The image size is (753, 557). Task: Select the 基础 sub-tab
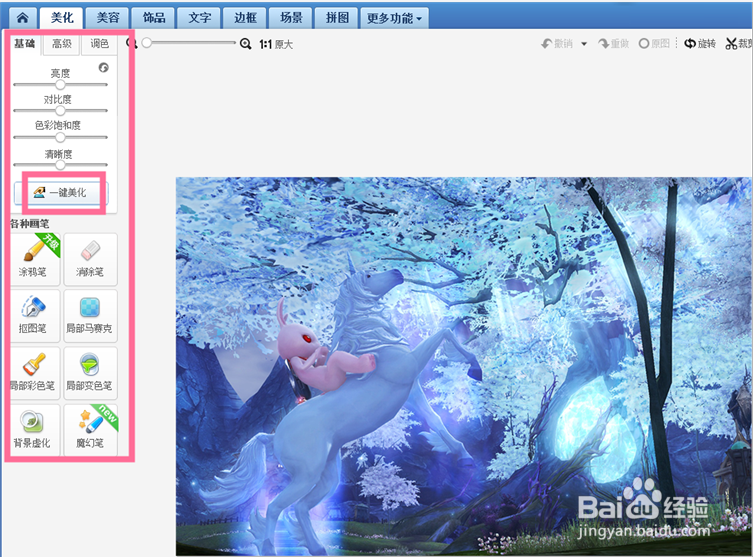(25, 44)
